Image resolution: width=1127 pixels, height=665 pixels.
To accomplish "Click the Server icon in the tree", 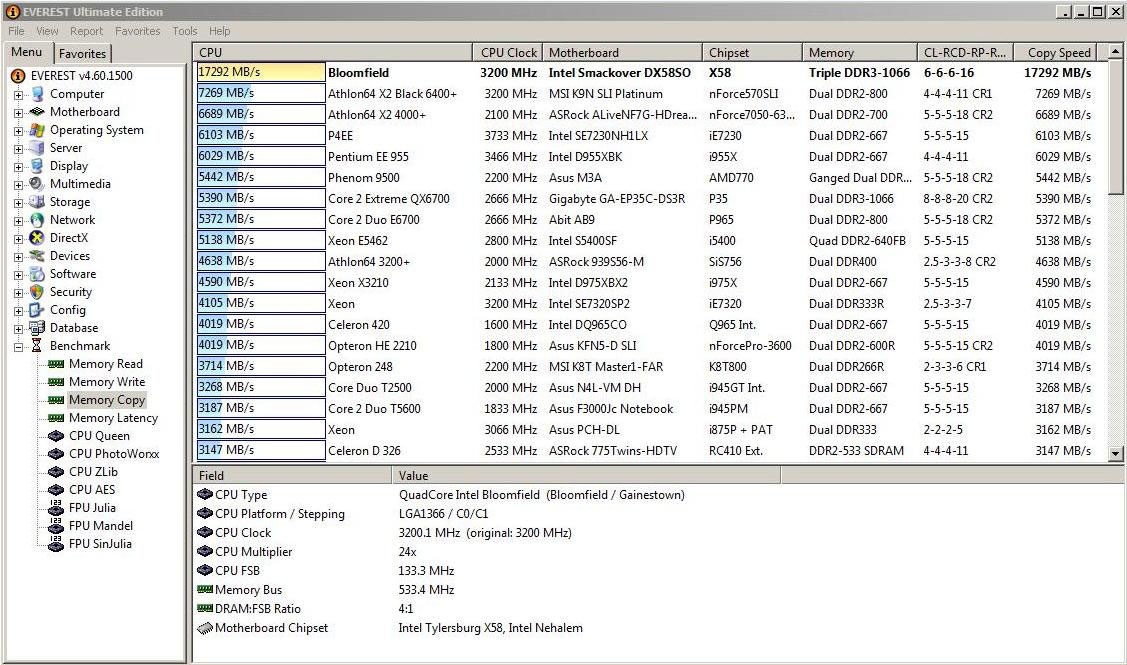I will click(37, 148).
